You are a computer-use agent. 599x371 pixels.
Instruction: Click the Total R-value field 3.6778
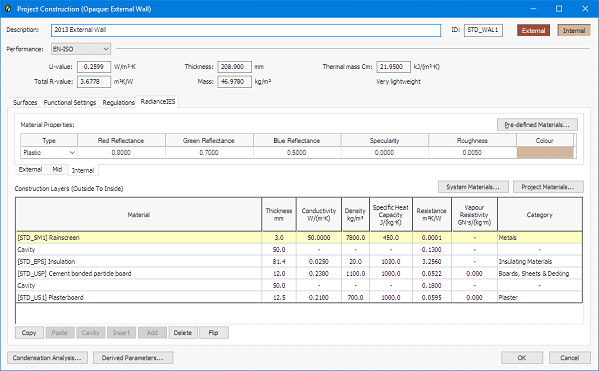pos(94,82)
